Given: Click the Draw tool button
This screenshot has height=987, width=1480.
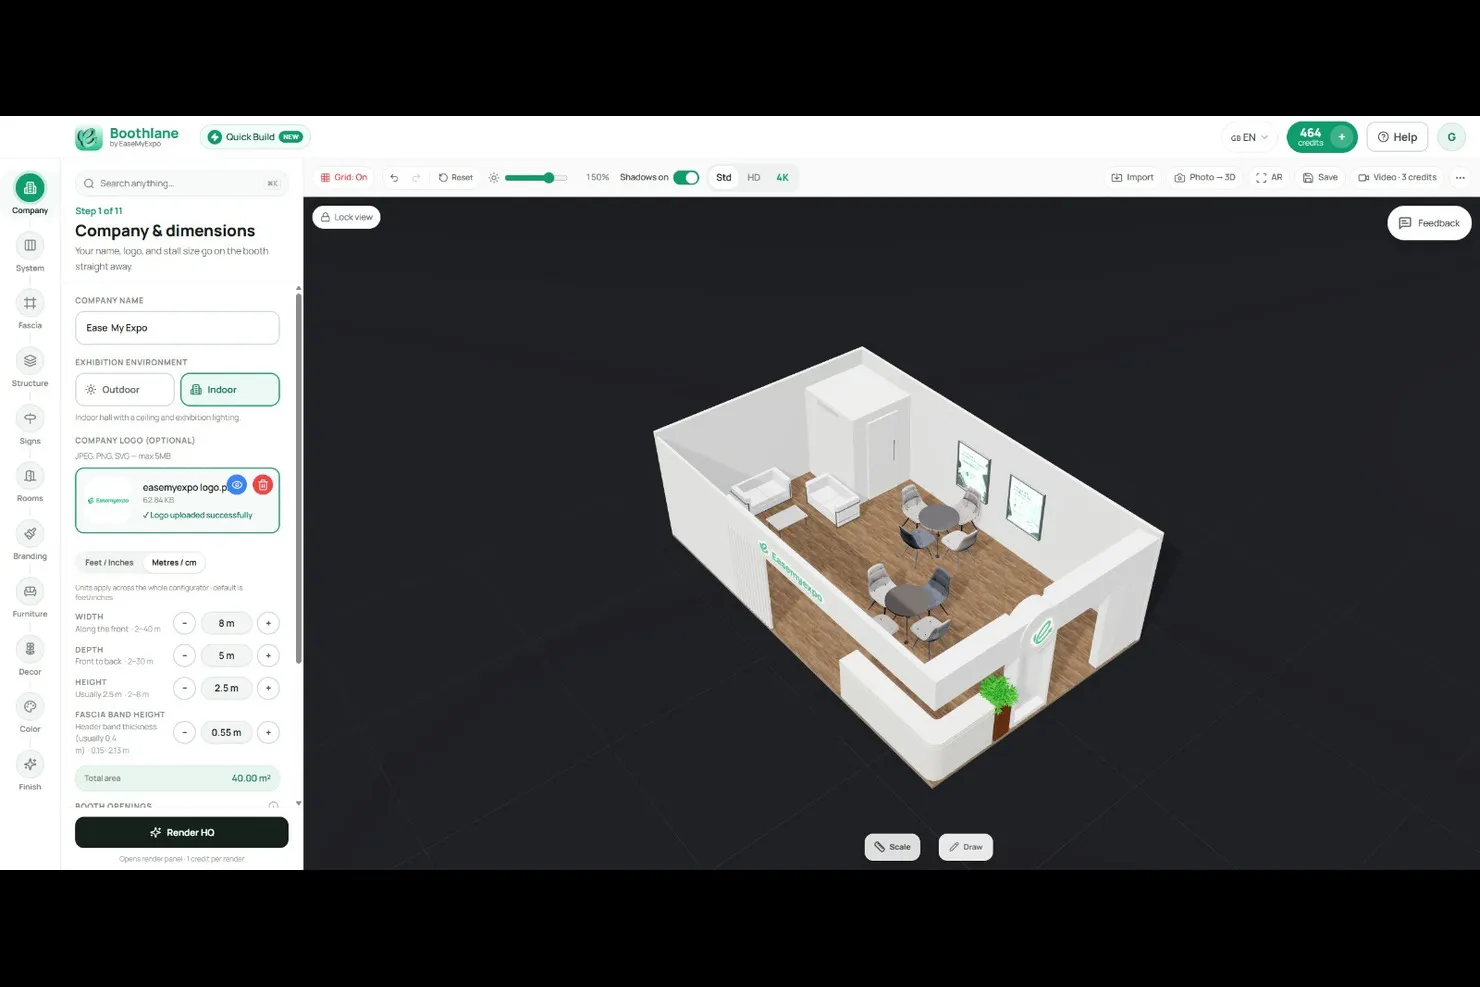Looking at the screenshot, I should [x=966, y=847].
